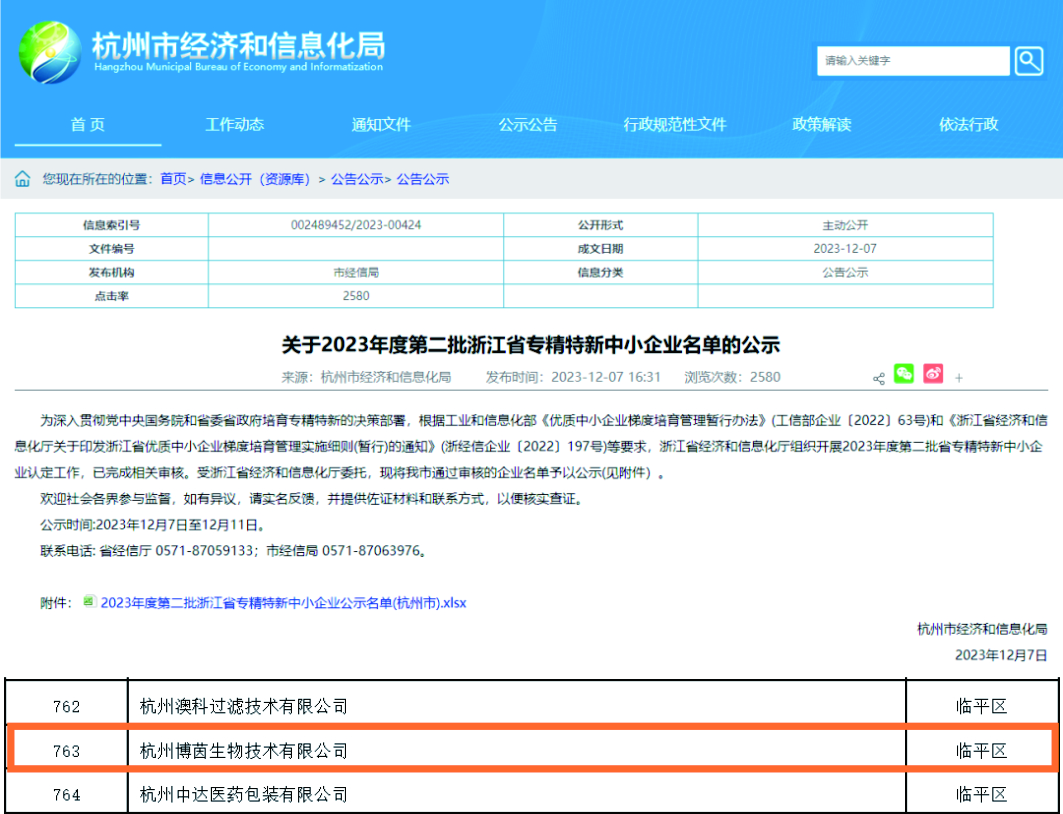The height and width of the screenshot is (814, 1063).
Task: Go to 依法行政 navigation item
Action: pyautogui.click(x=968, y=125)
